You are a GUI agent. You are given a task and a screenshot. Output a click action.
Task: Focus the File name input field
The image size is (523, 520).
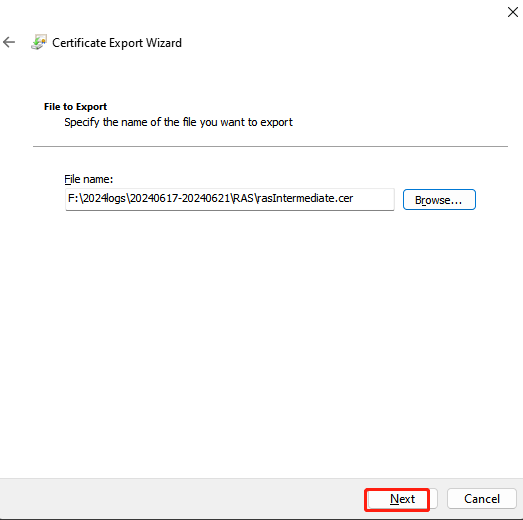click(229, 199)
